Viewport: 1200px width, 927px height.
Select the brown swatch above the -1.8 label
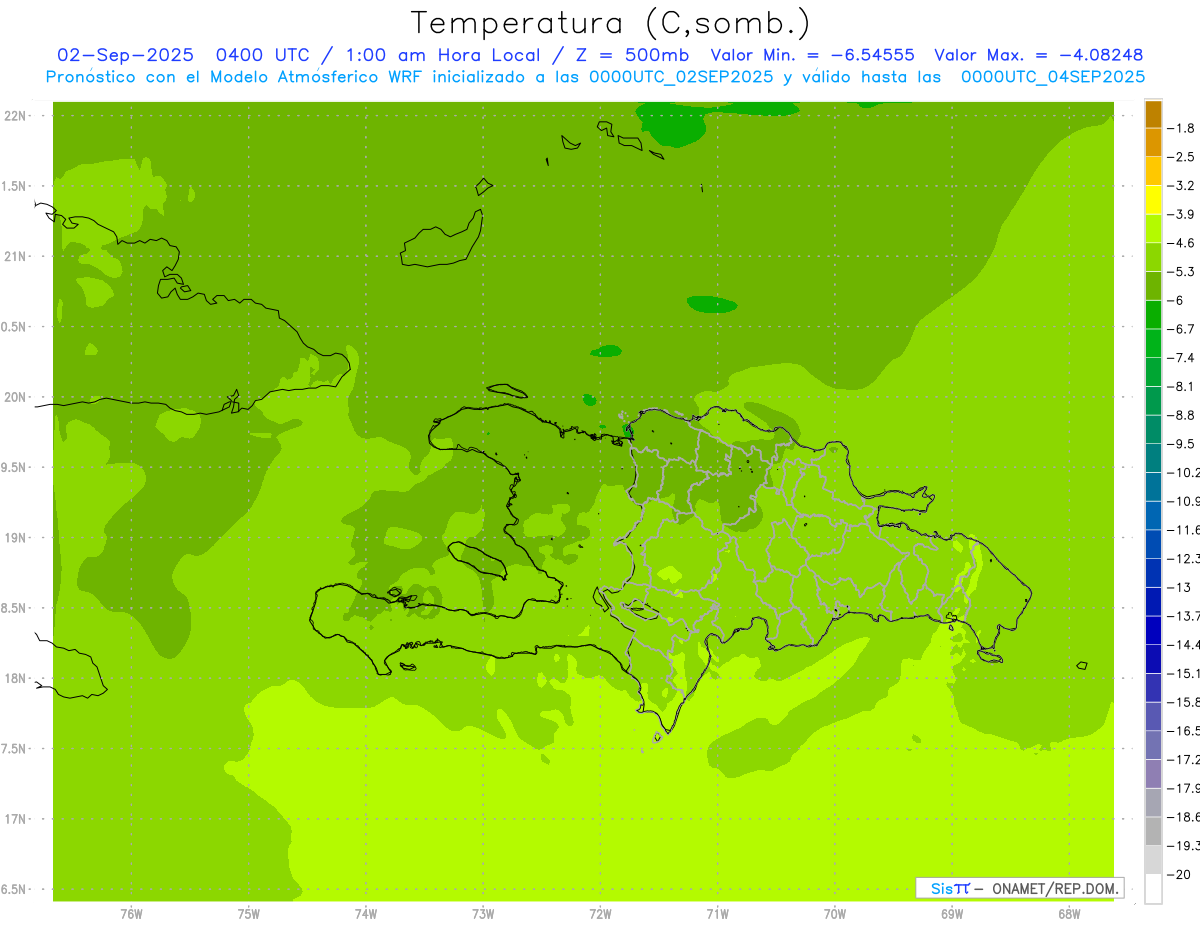point(1153,114)
